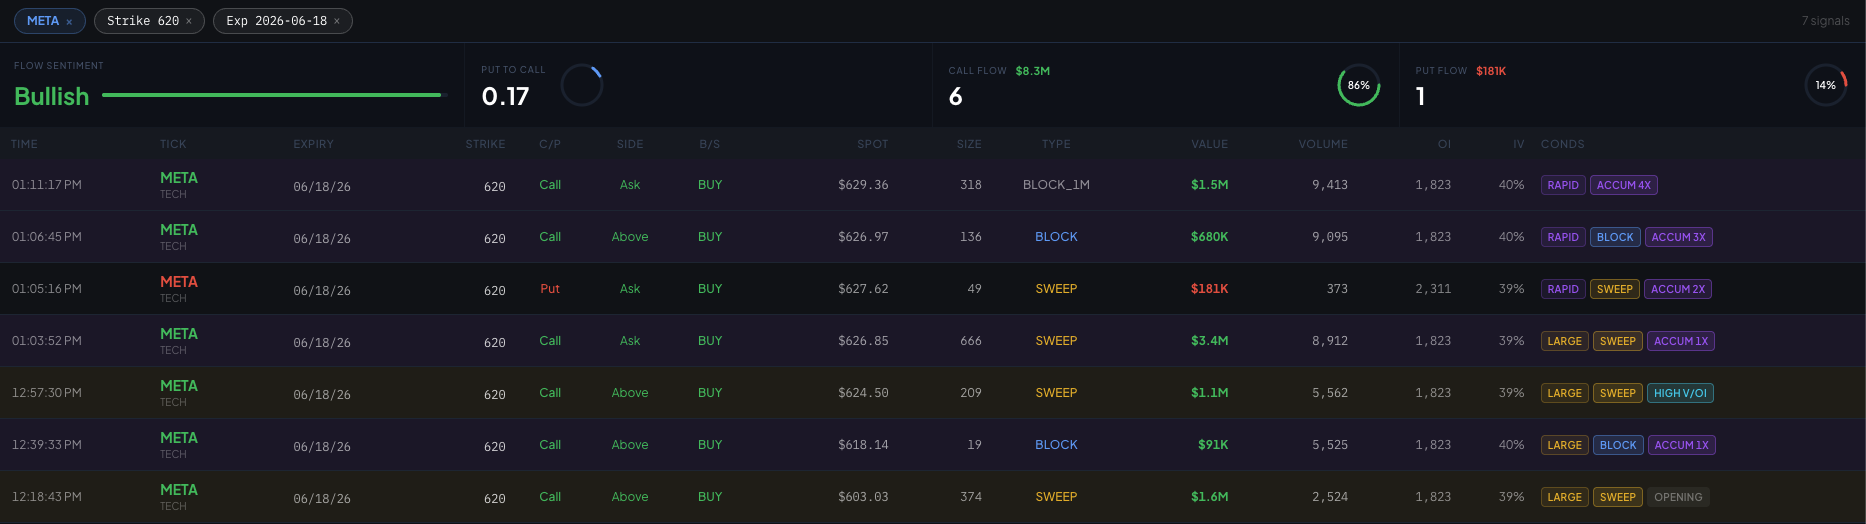Click the $3.4M value in the 01:03:52 row
The image size is (1866, 524).
coord(1209,341)
